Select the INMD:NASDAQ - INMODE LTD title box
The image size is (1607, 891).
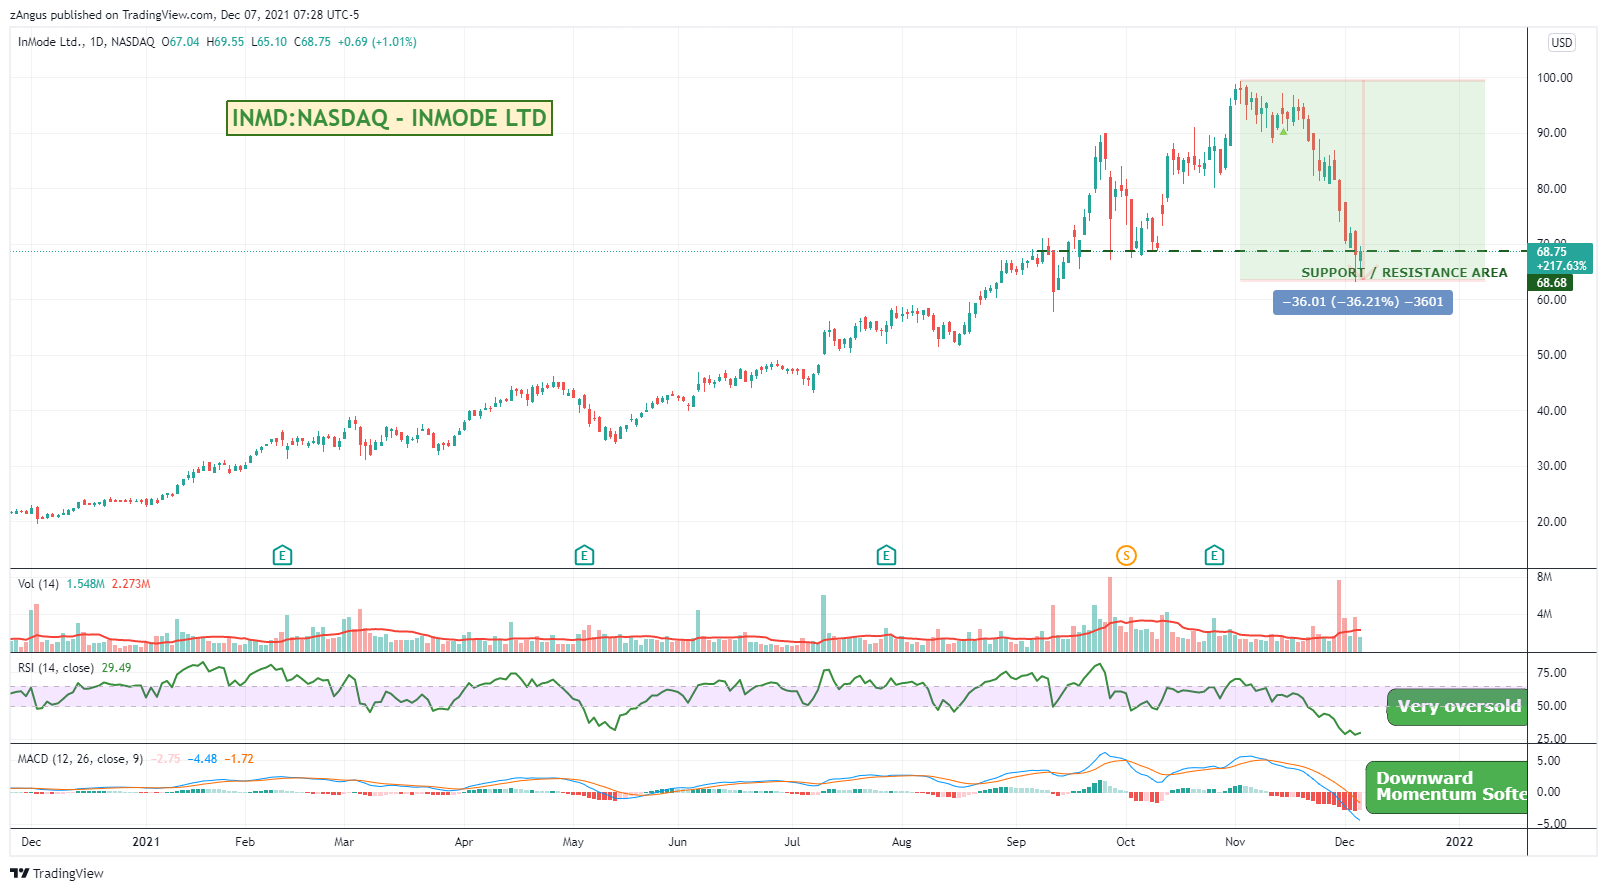point(389,118)
